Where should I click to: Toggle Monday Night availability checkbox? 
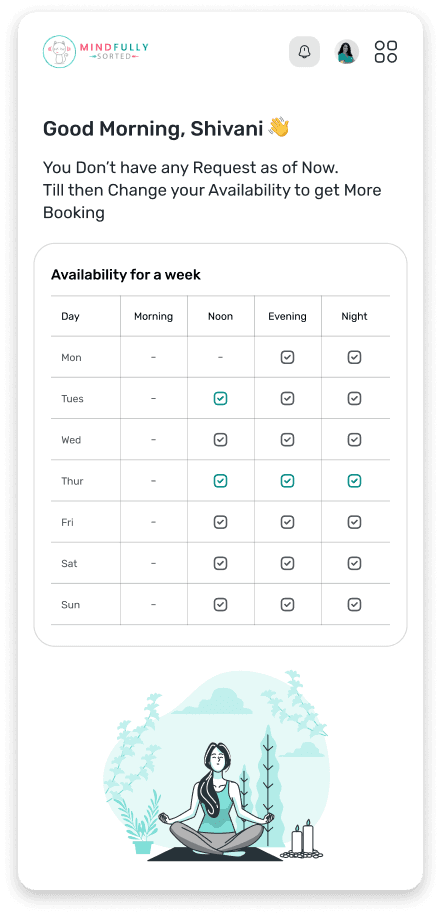355,357
